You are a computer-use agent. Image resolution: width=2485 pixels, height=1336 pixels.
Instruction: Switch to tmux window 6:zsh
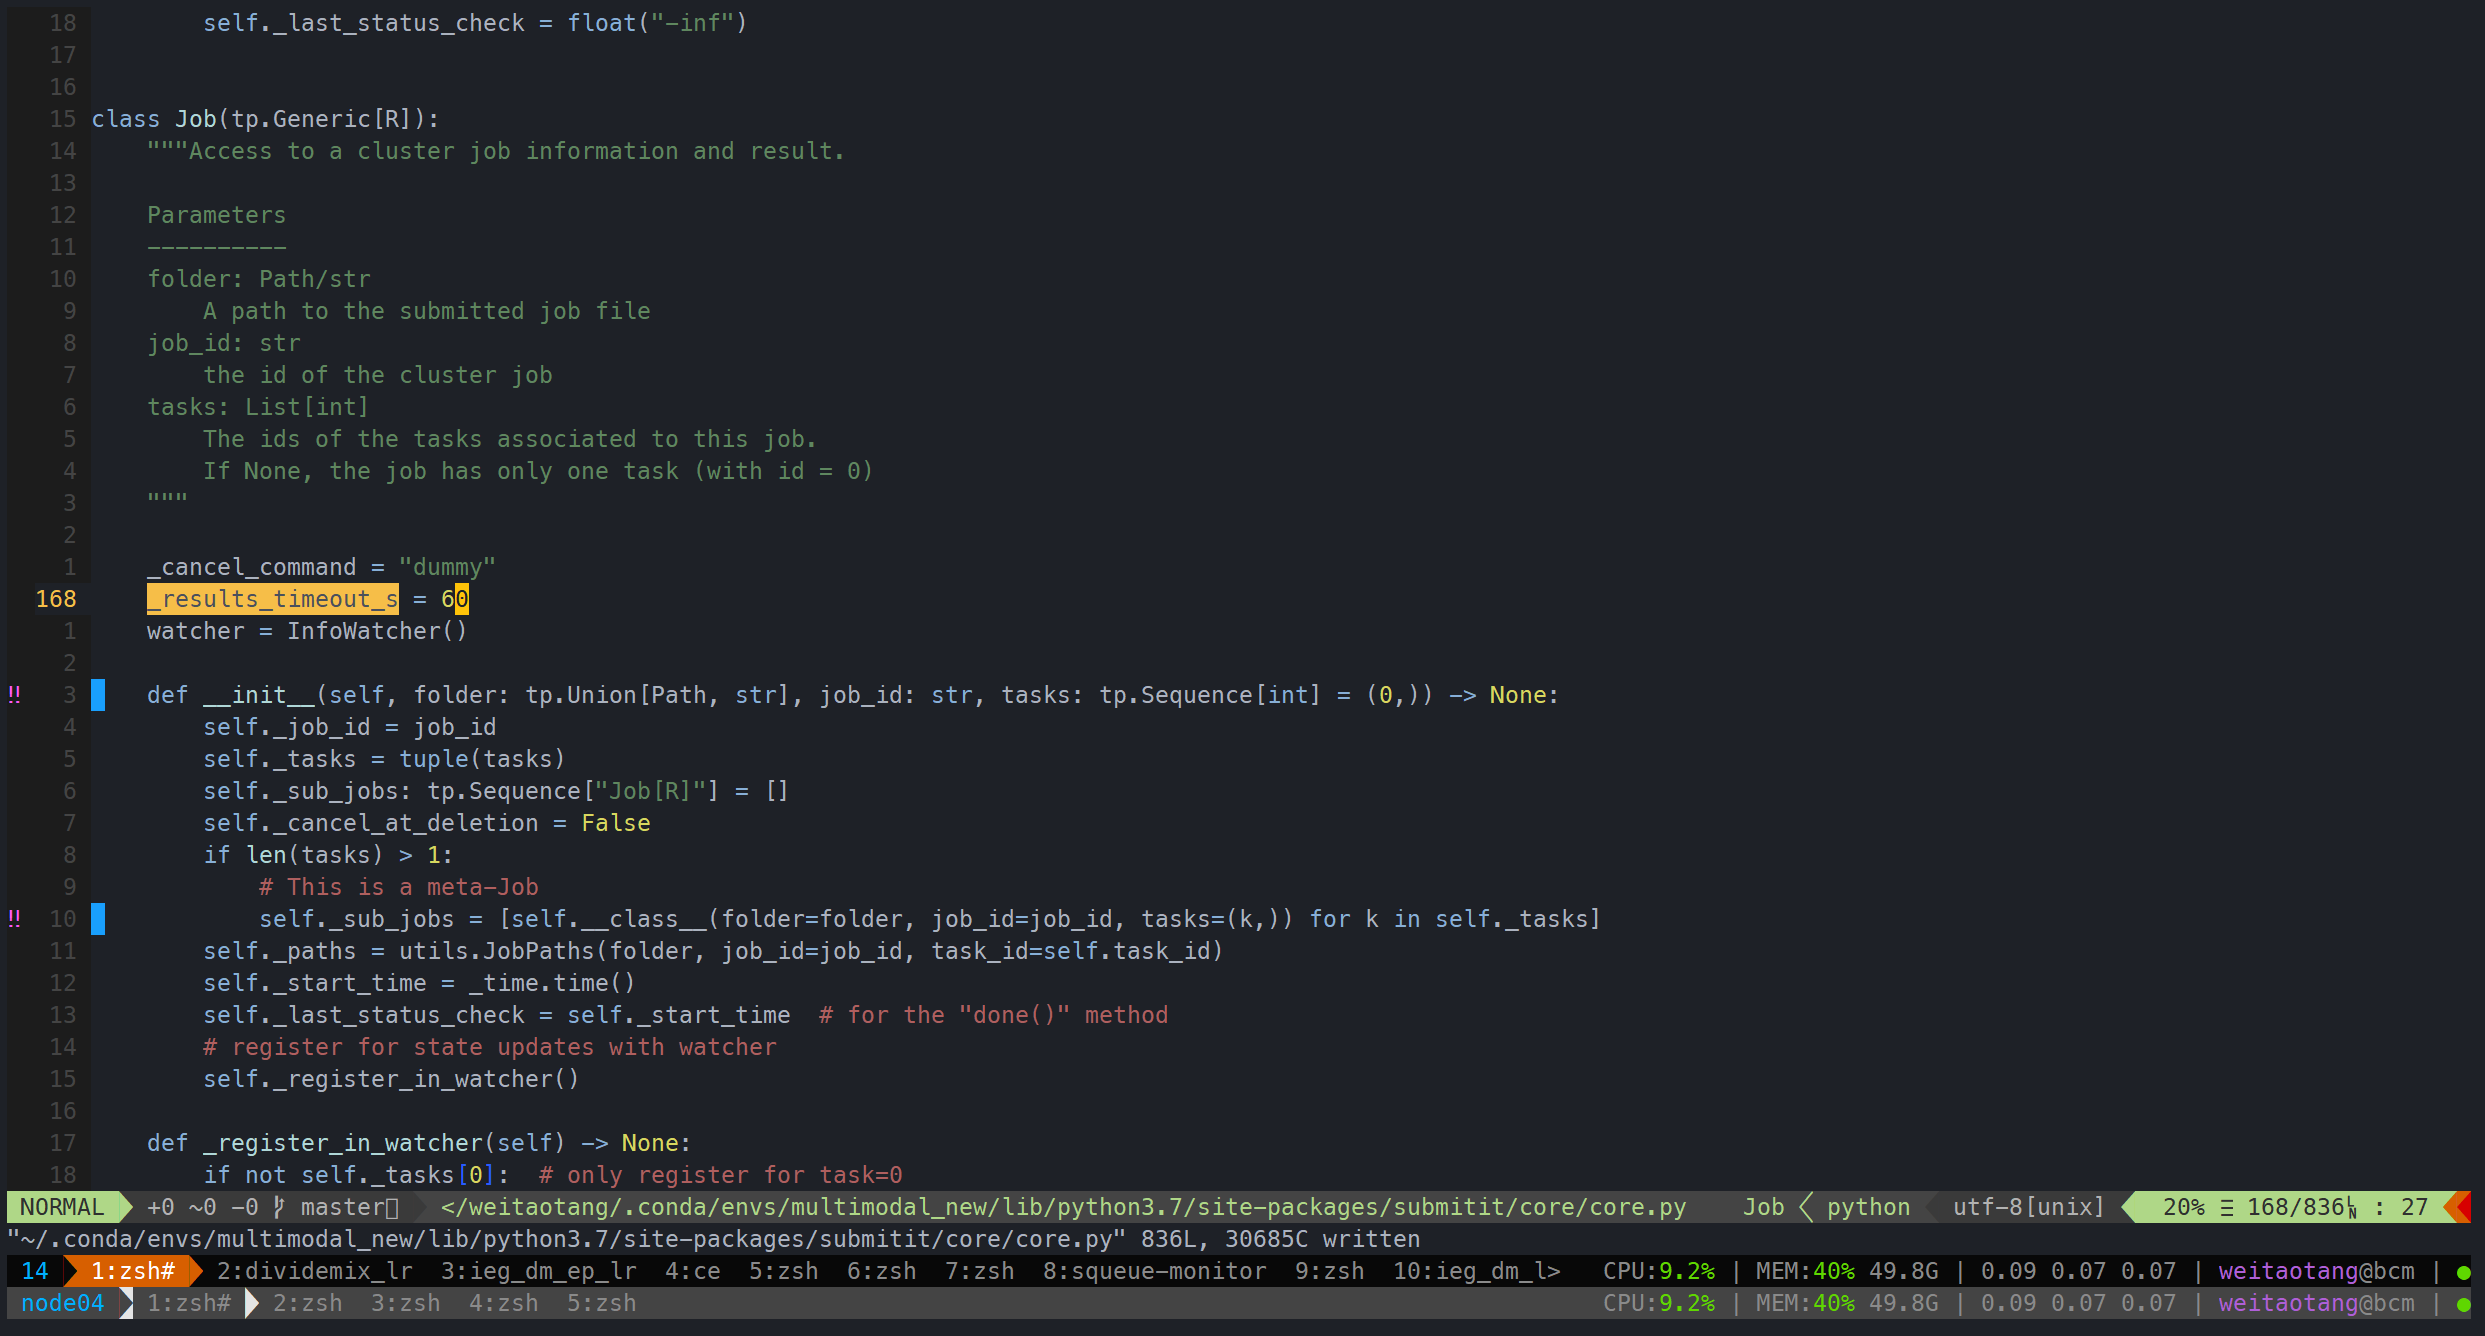click(882, 1271)
